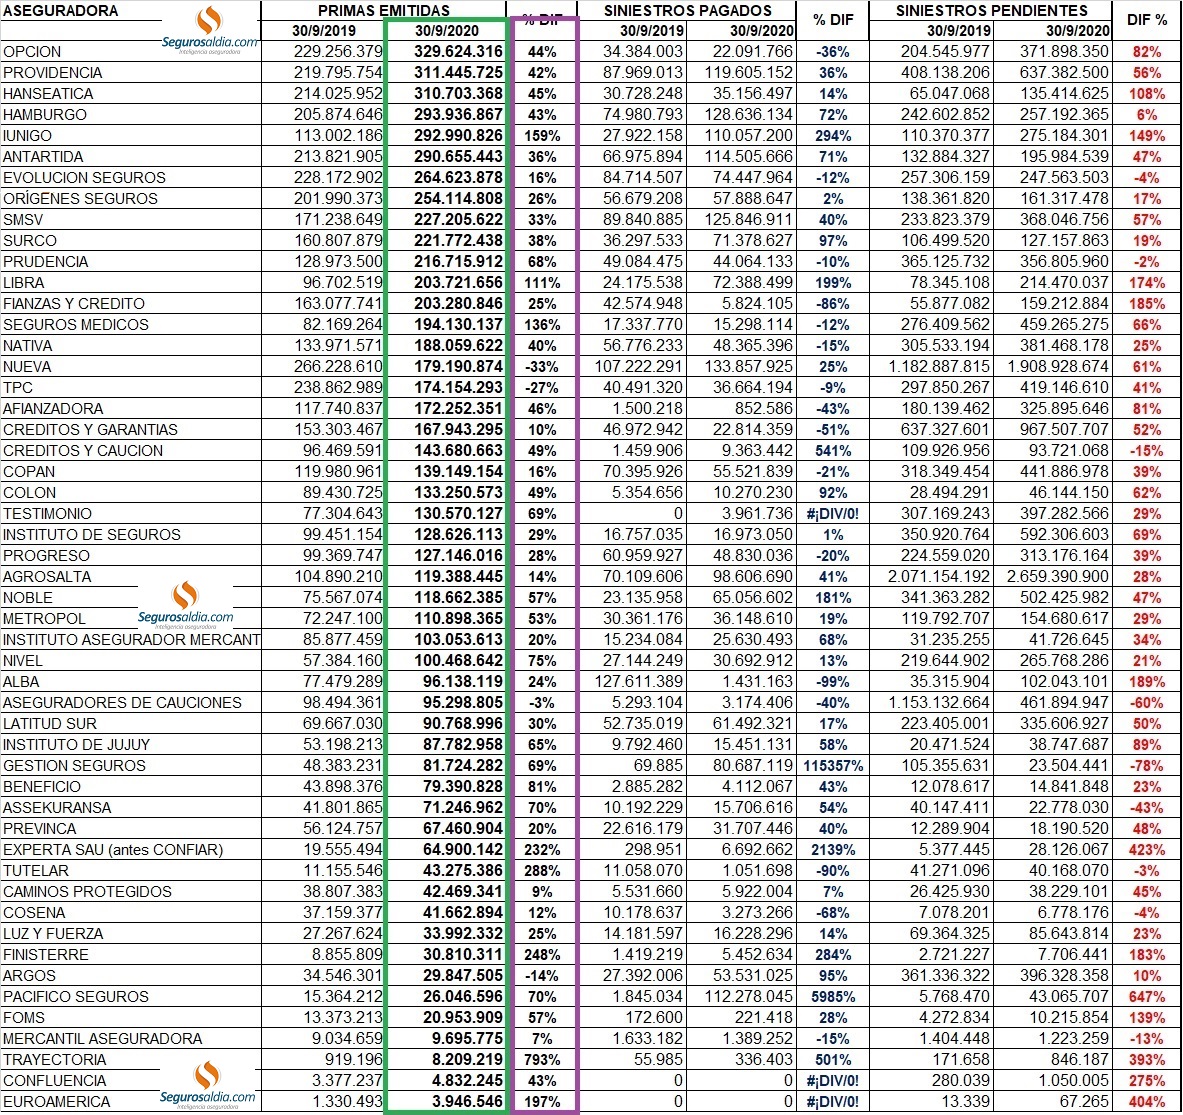This screenshot has width=1183, height=1115.
Task: Click AGROSALTA's pending claims value 2.659.390.900
Action: point(1059,577)
